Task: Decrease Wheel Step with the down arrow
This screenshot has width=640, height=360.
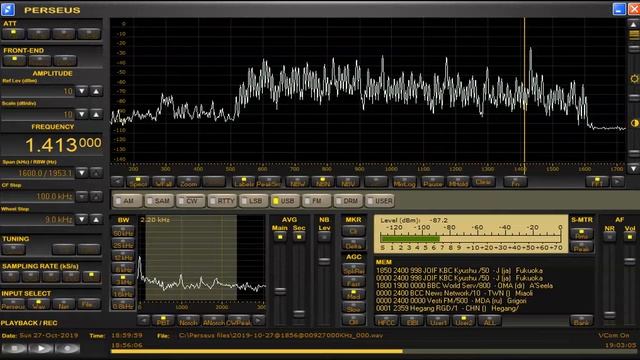Action: (82, 220)
